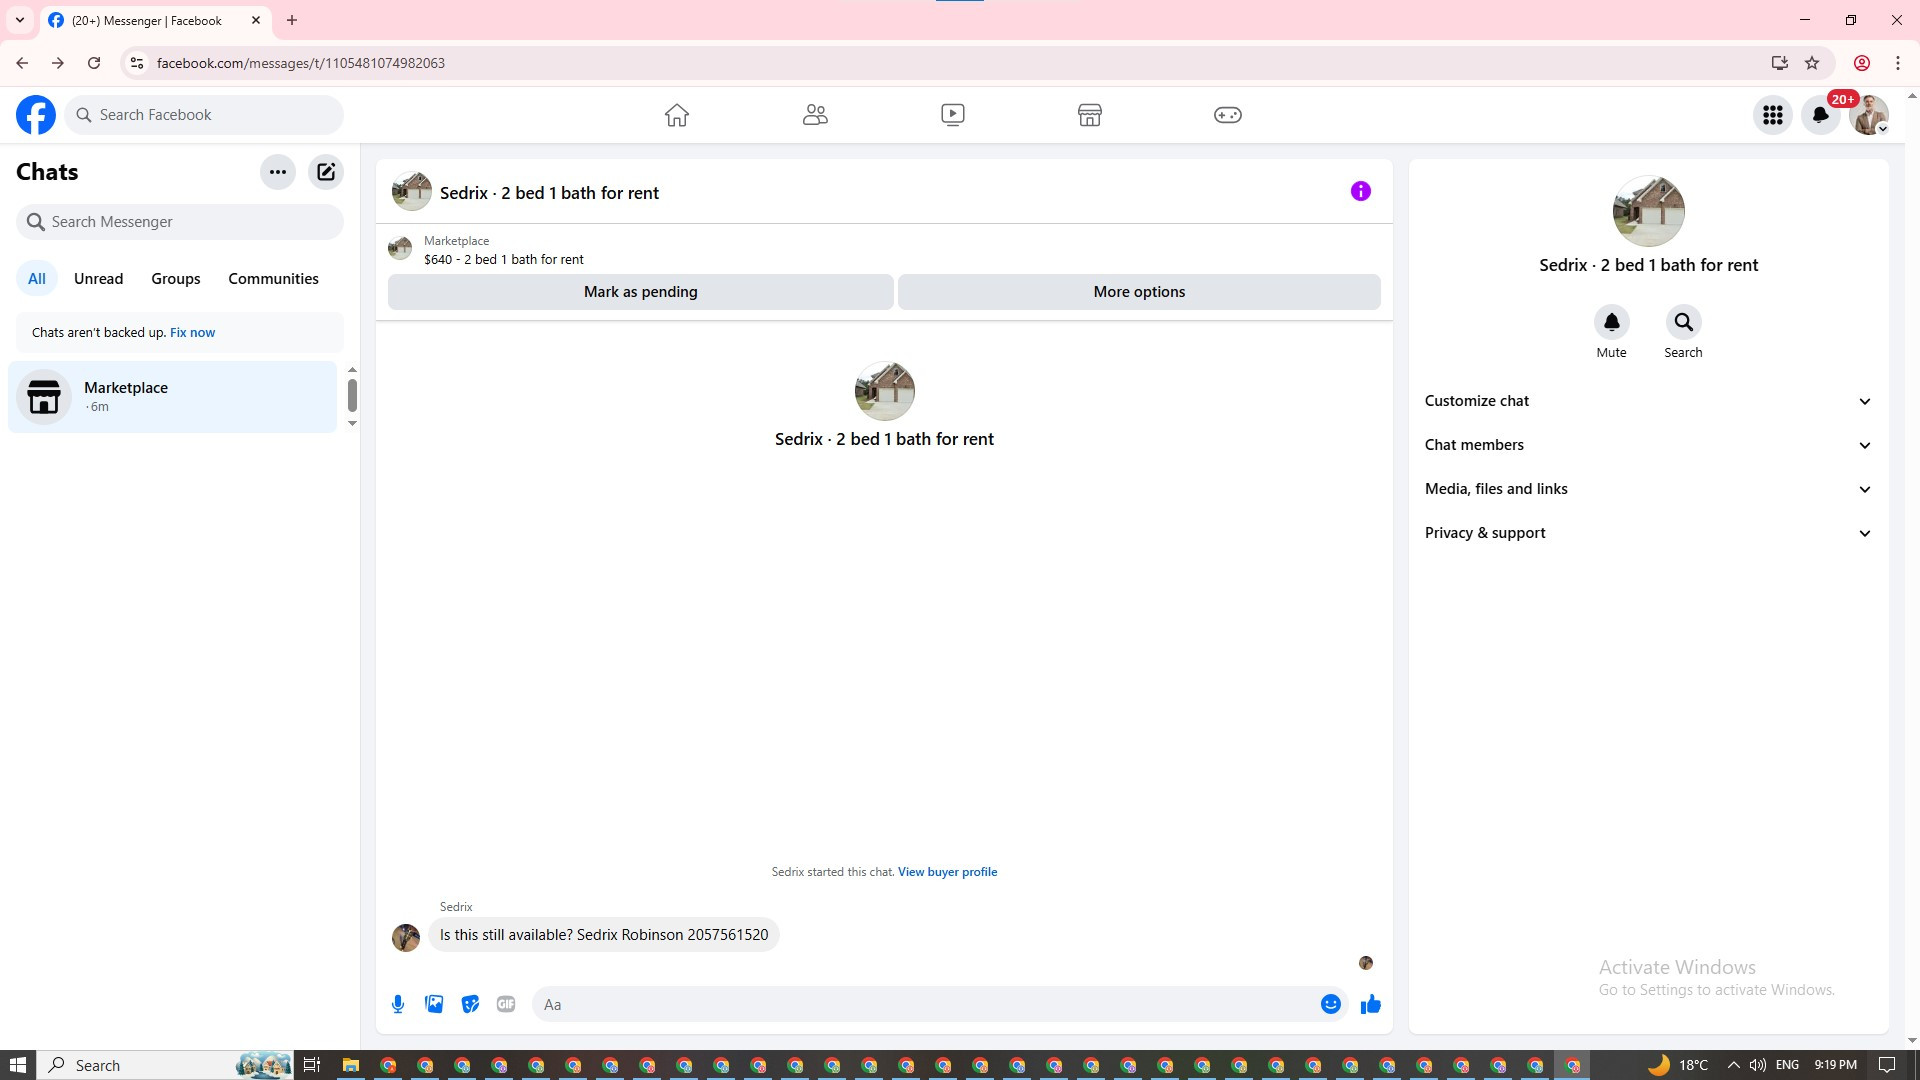
Task: Start a new message with compose icon
Action: coord(326,172)
